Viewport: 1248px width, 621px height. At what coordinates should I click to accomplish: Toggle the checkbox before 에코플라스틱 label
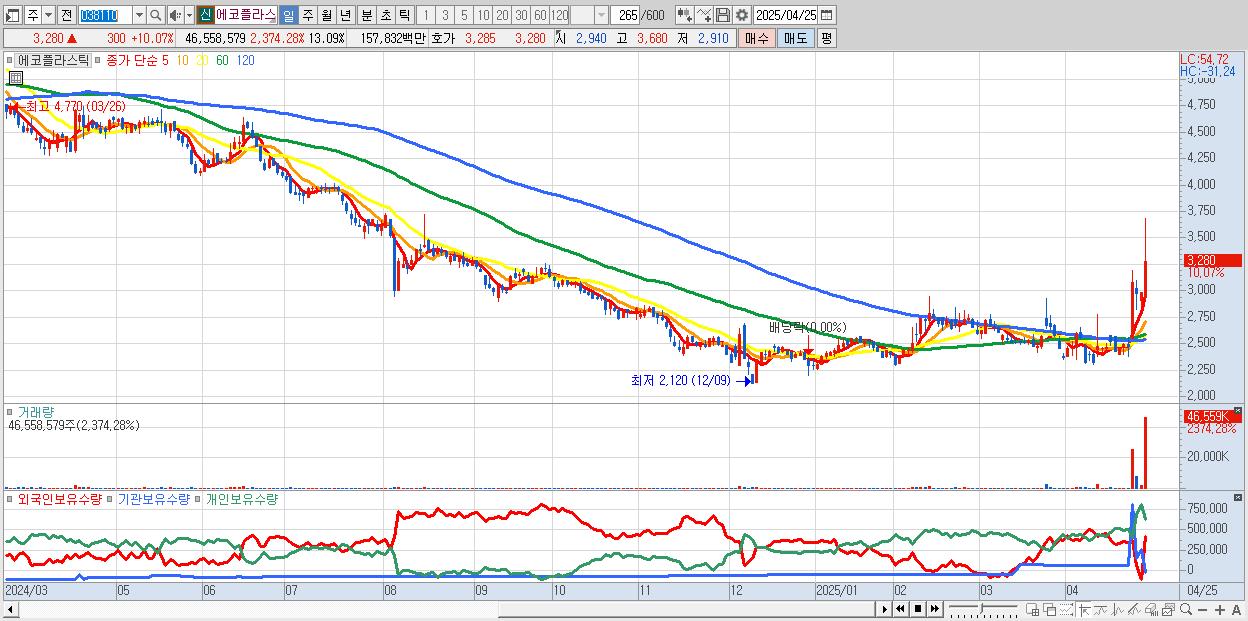coord(11,61)
